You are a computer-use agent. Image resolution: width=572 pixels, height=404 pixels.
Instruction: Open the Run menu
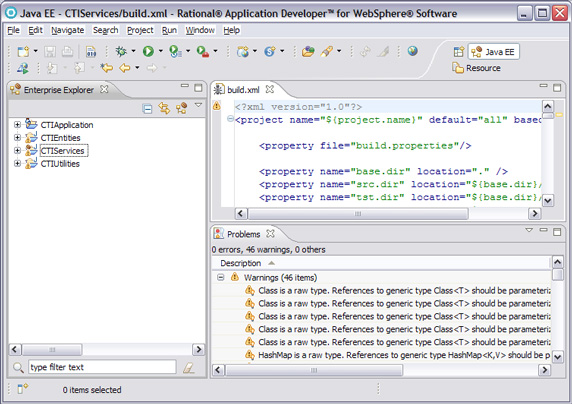pyautogui.click(x=169, y=30)
